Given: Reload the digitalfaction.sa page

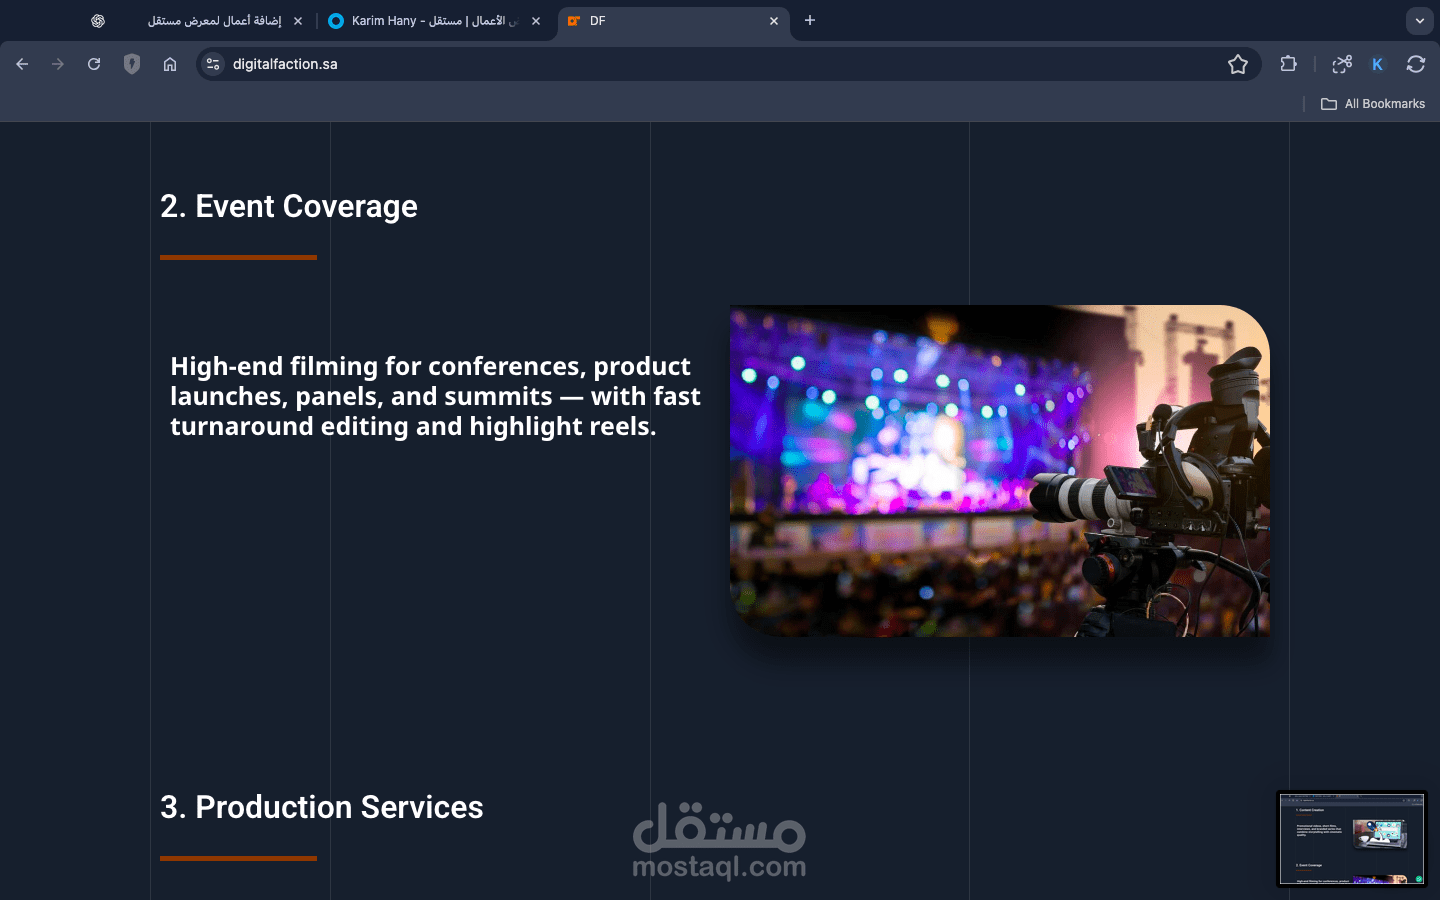Looking at the screenshot, I should click(x=94, y=64).
